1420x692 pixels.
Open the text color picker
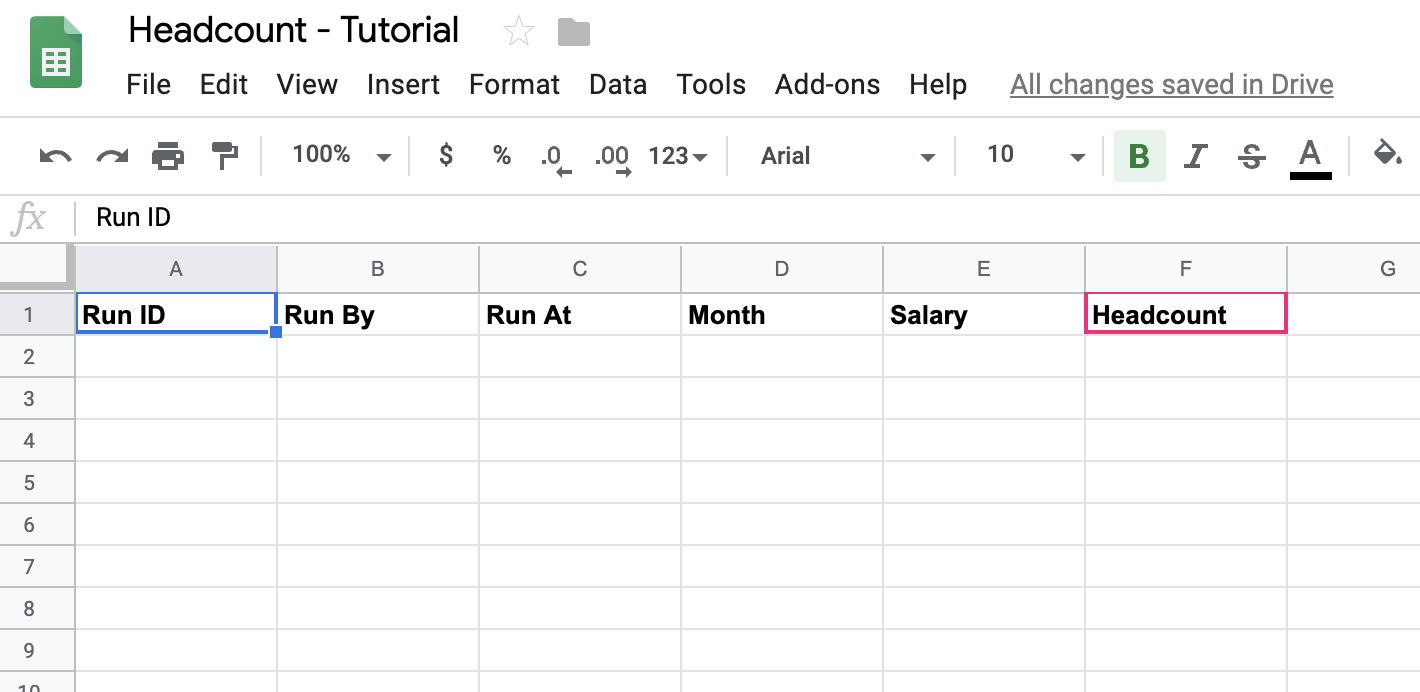coord(1310,159)
